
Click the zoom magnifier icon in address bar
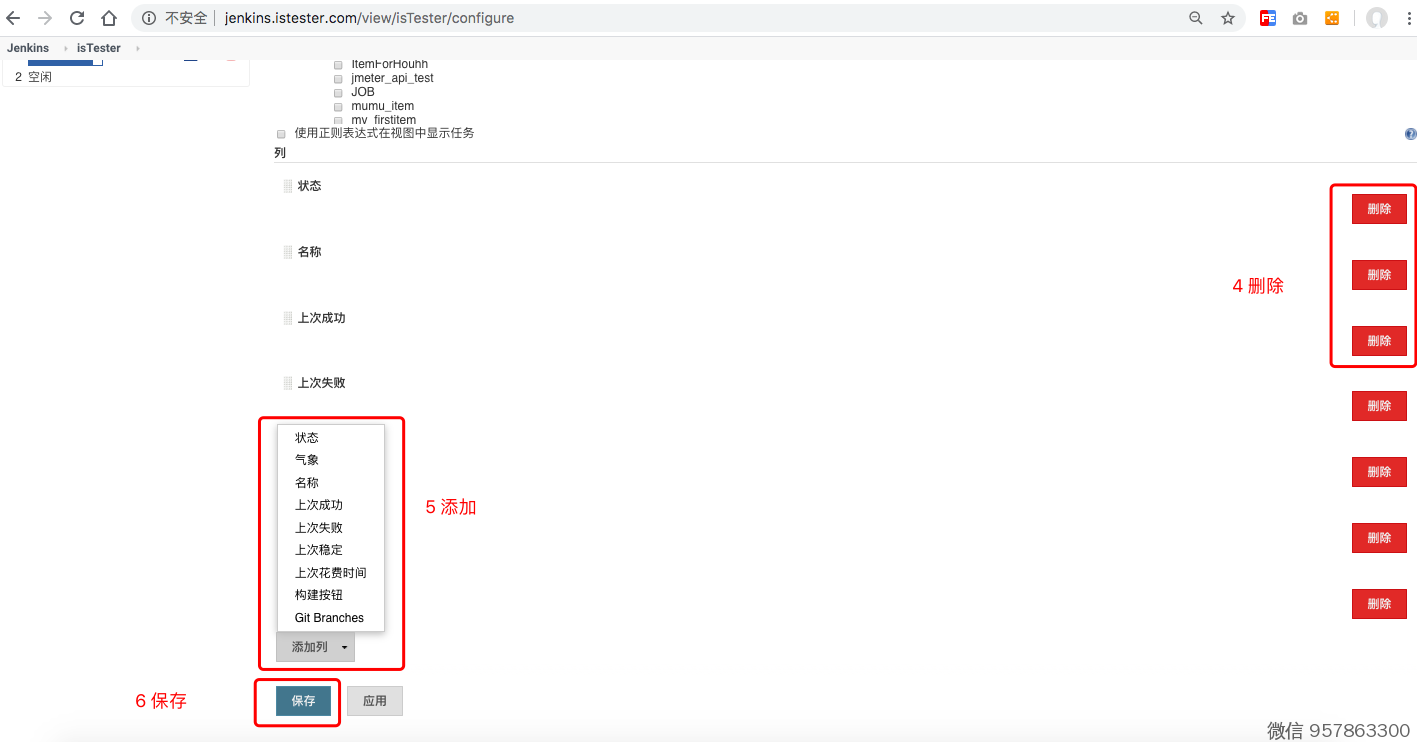(x=1196, y=18)
